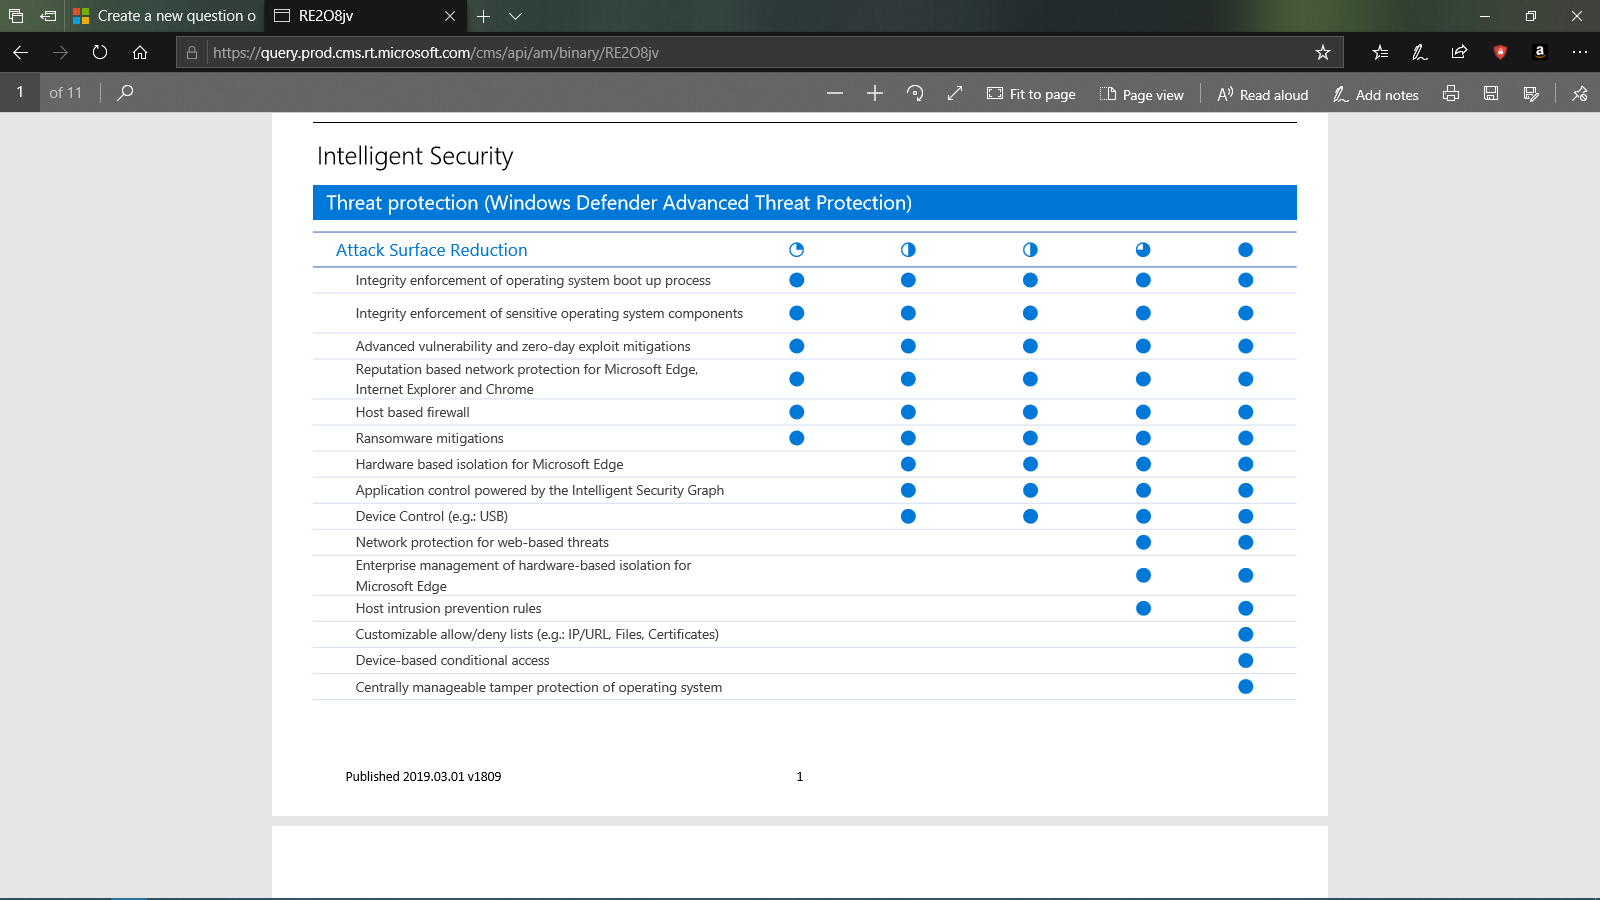Unpin the PDF toolbar
The height and width of the screenshot is (900, 1600).
coord(1580,93)
